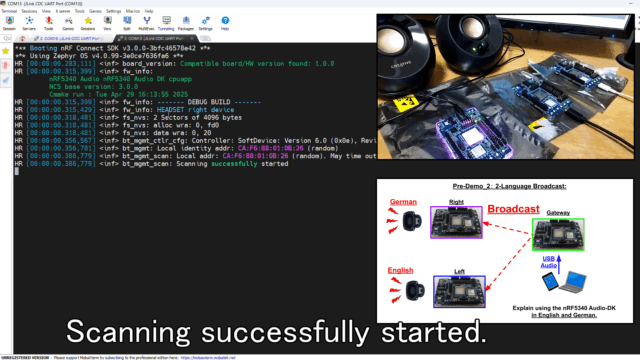The width and height of the screenshot is (640, 360).
Task: Open the mobaxterm.mobatek.net link in status bar
Action: tap(208, 358)
